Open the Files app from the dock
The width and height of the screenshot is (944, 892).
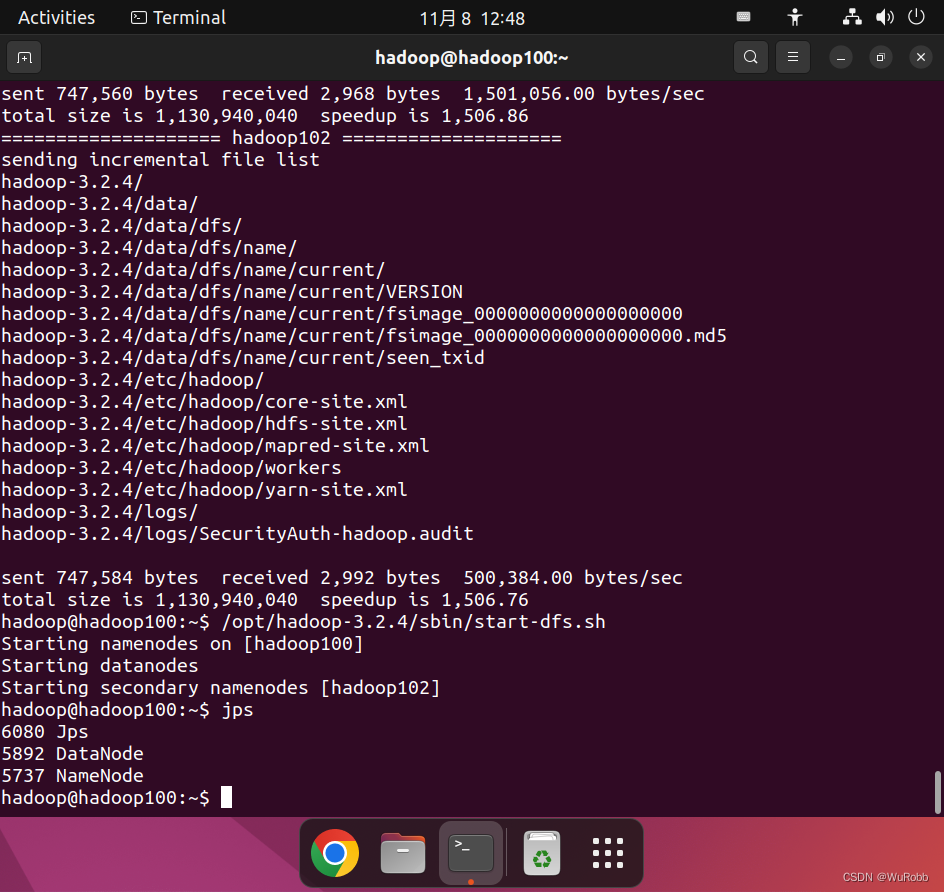coord(403,853)
